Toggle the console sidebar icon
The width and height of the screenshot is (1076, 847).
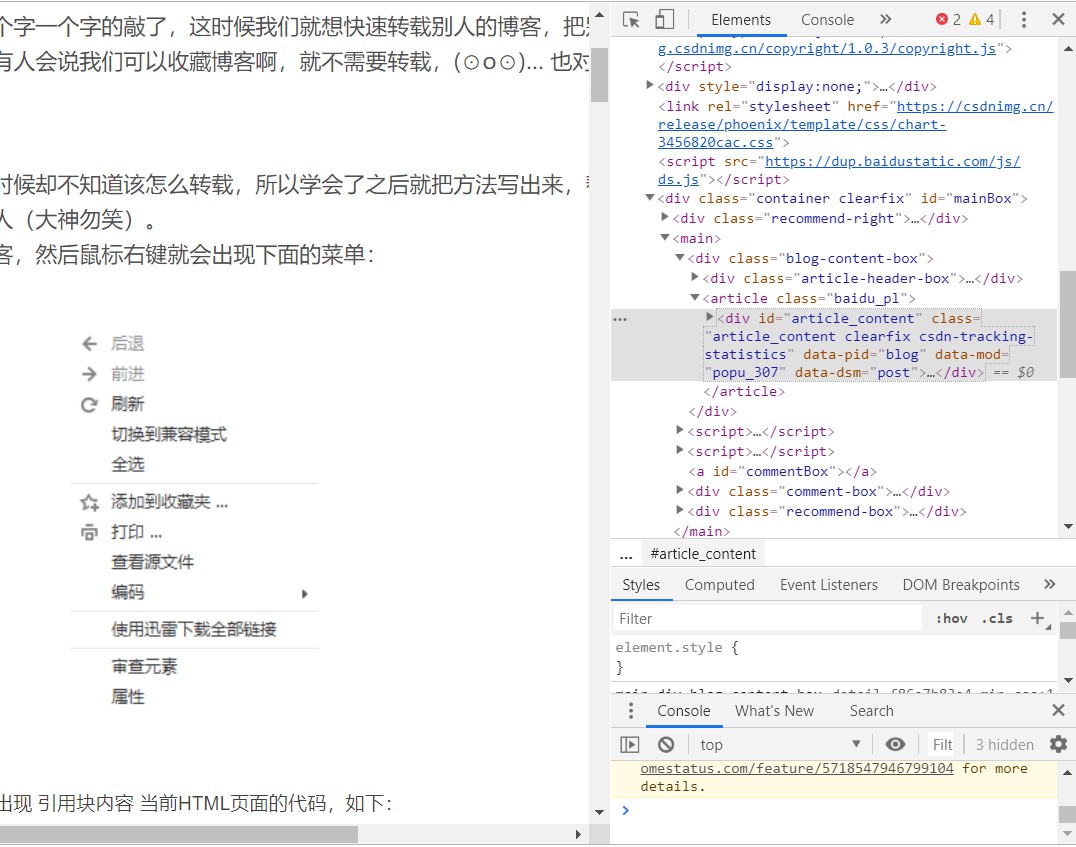point(629,745)
